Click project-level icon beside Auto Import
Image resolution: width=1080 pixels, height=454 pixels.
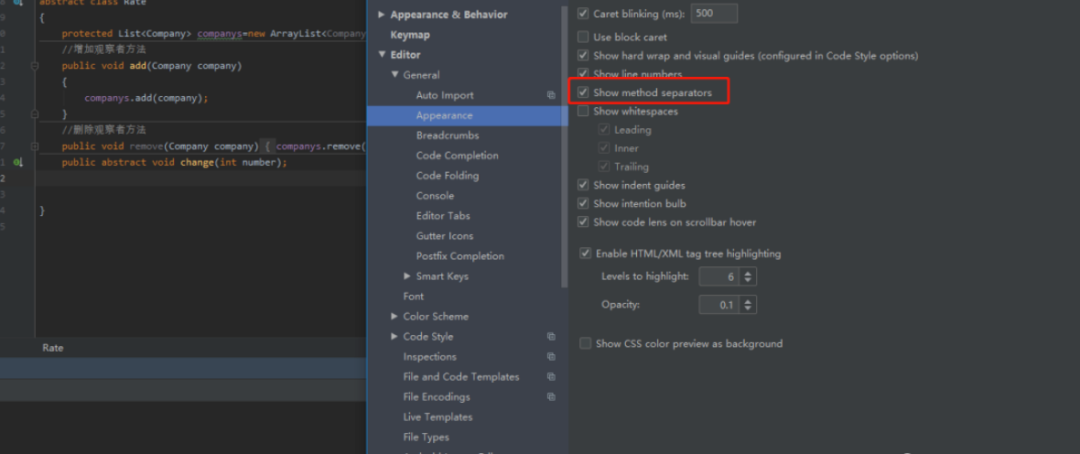click(551, 95)
